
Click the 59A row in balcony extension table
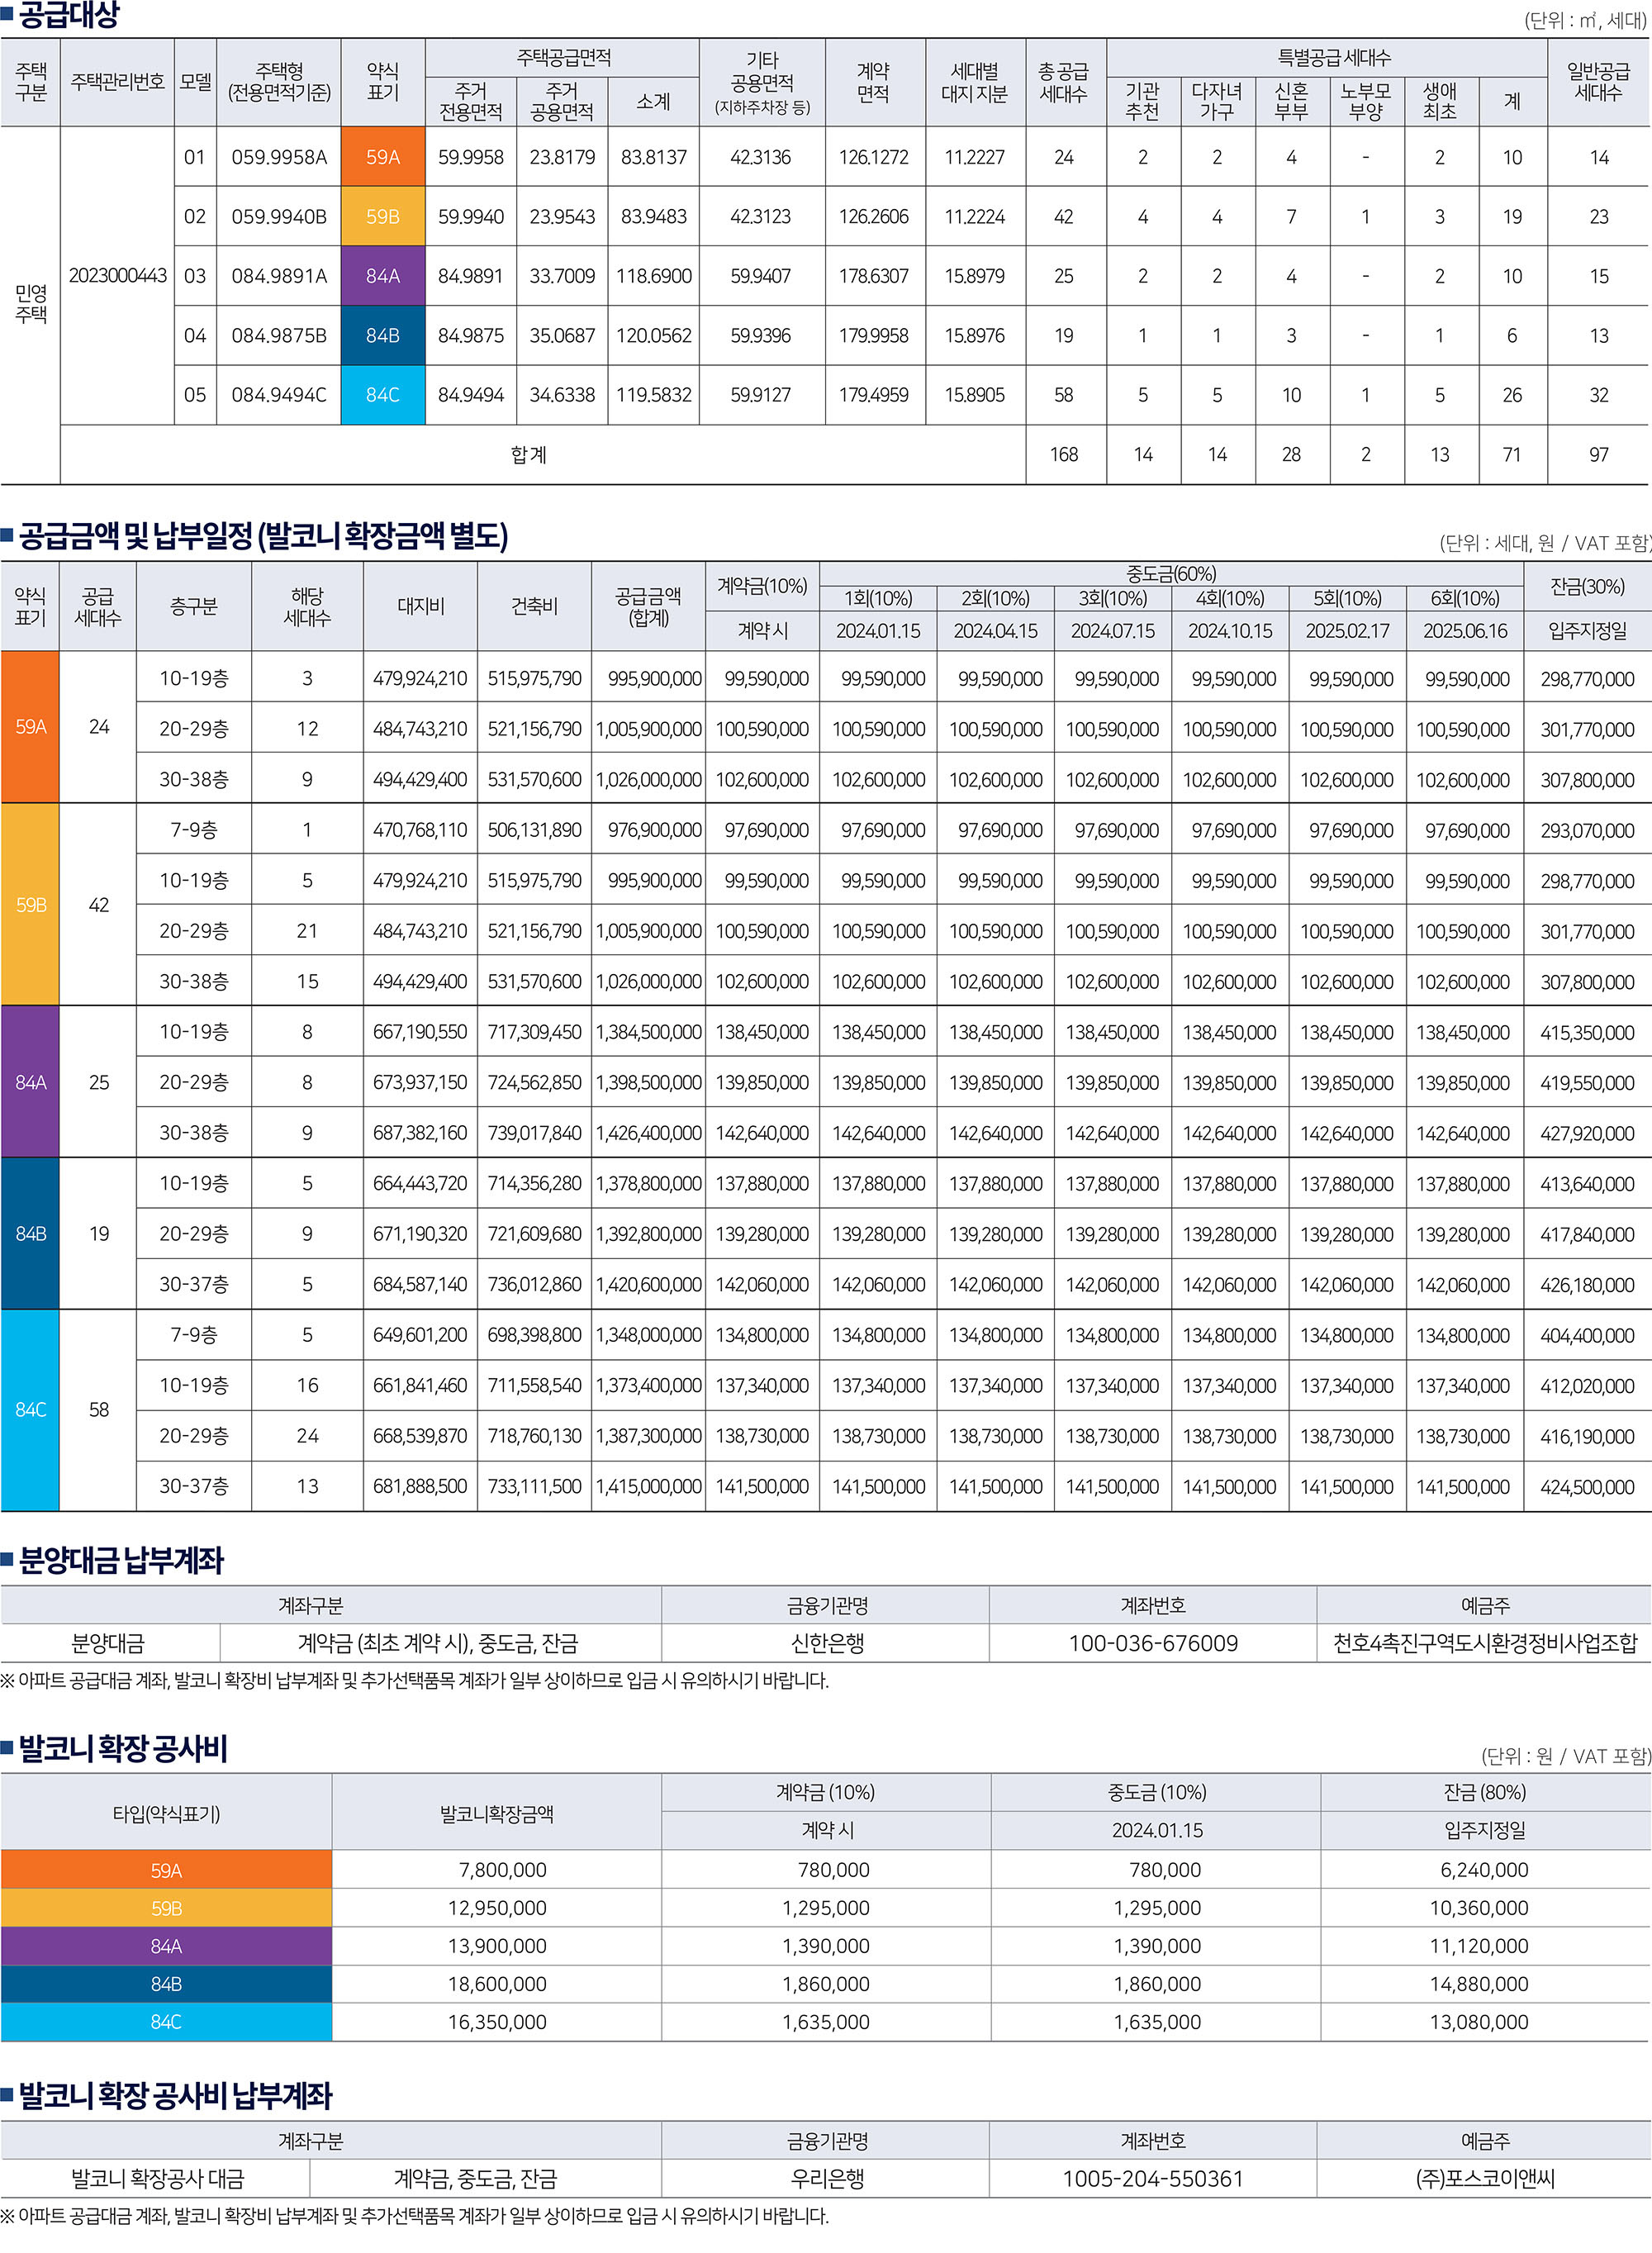166,1870
